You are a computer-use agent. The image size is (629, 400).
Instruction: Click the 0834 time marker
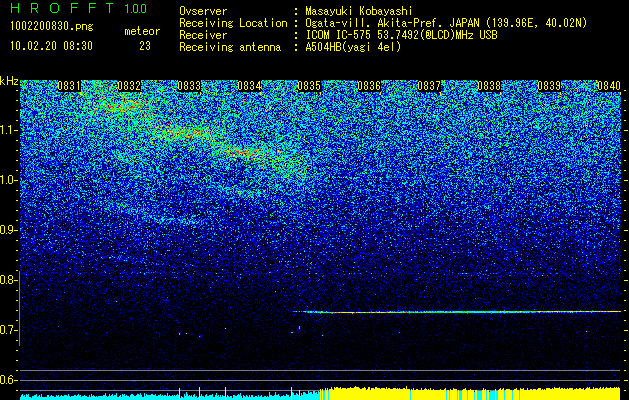(x=249, y=86)
